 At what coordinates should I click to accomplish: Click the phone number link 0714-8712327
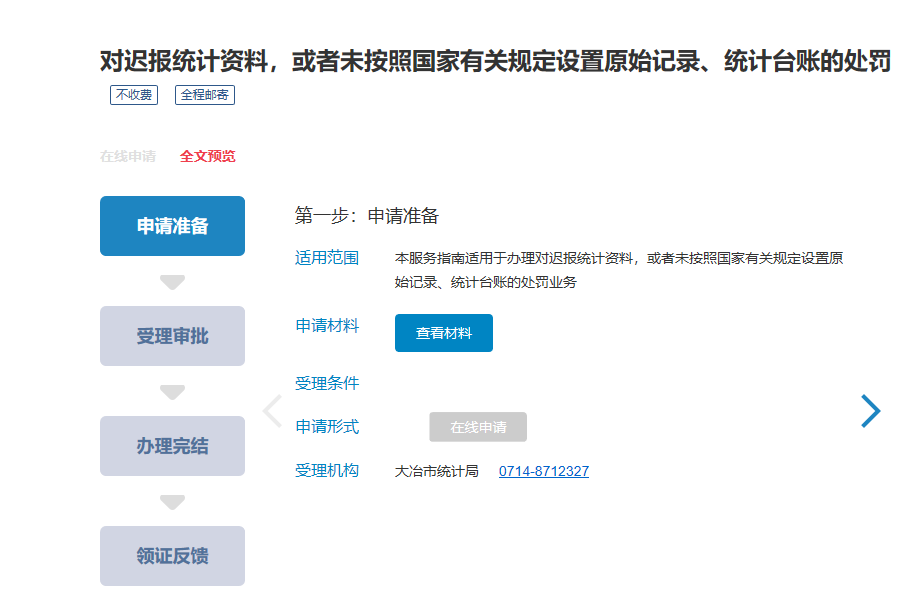pyautogui.click(x=543, y=471)
